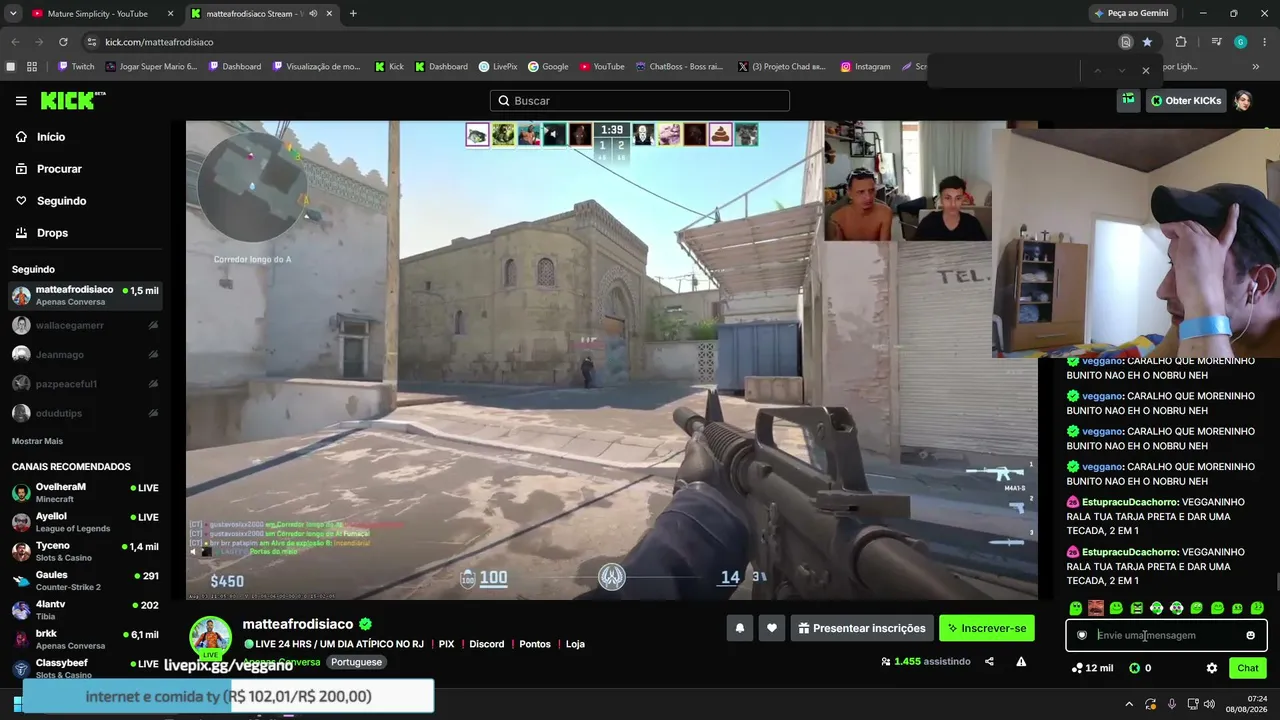
Task: Bookmark this page with star icon
Action: point(1147,42)
